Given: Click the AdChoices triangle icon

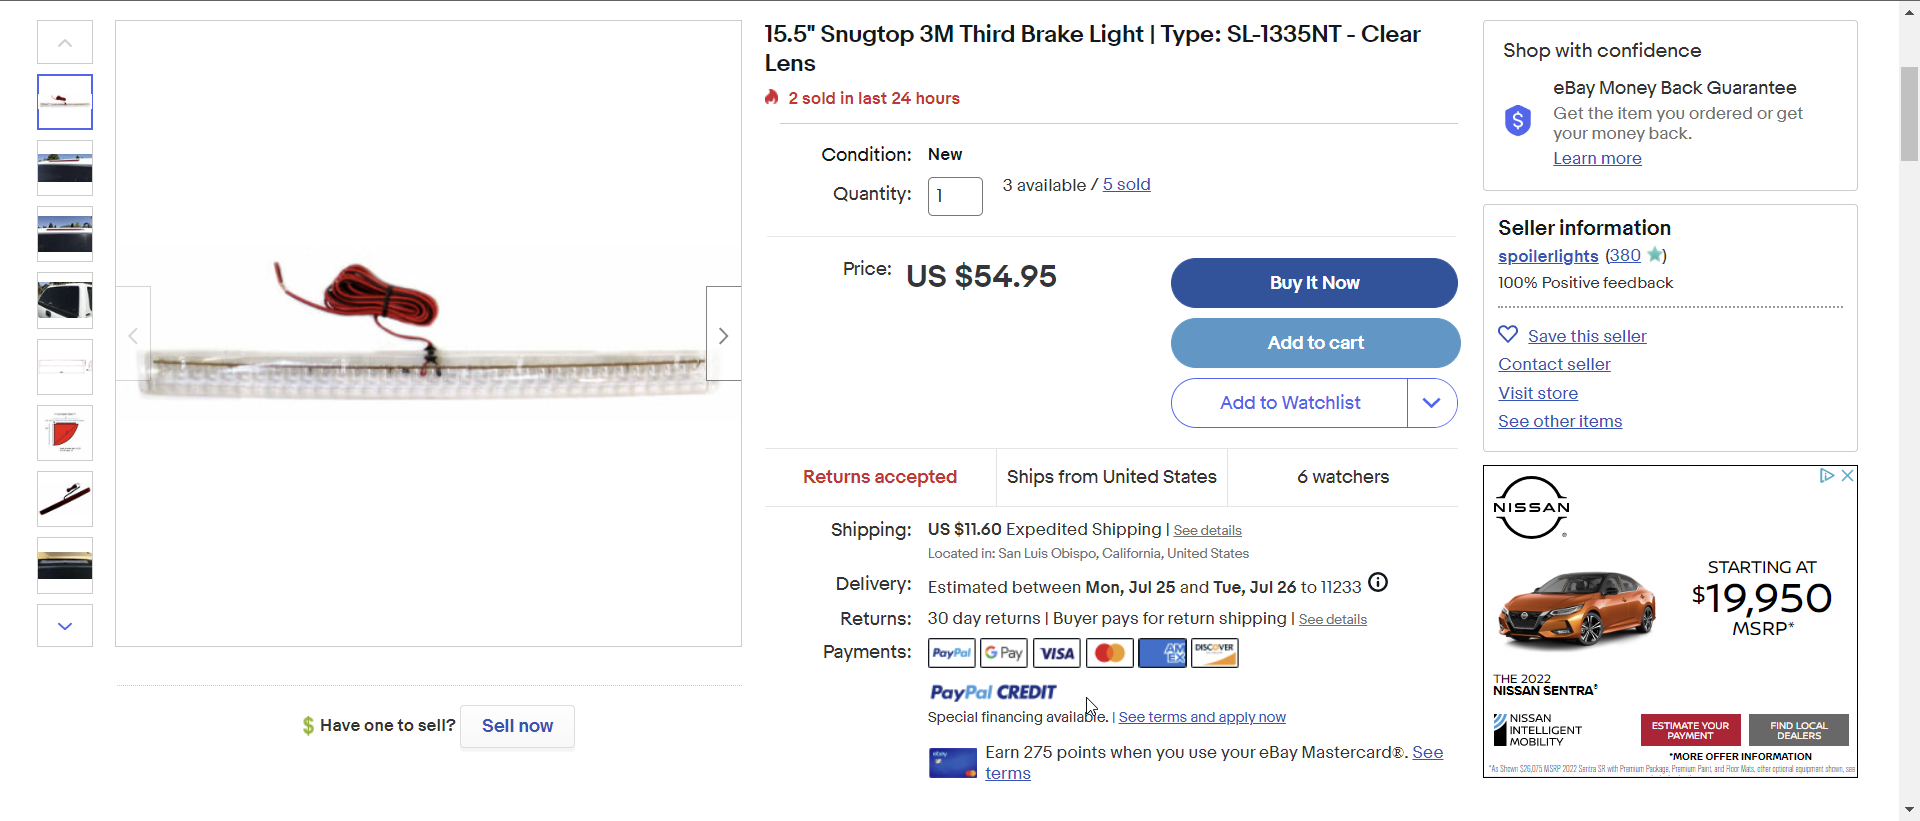Looking at the screenshot, I should [1826, 476].
